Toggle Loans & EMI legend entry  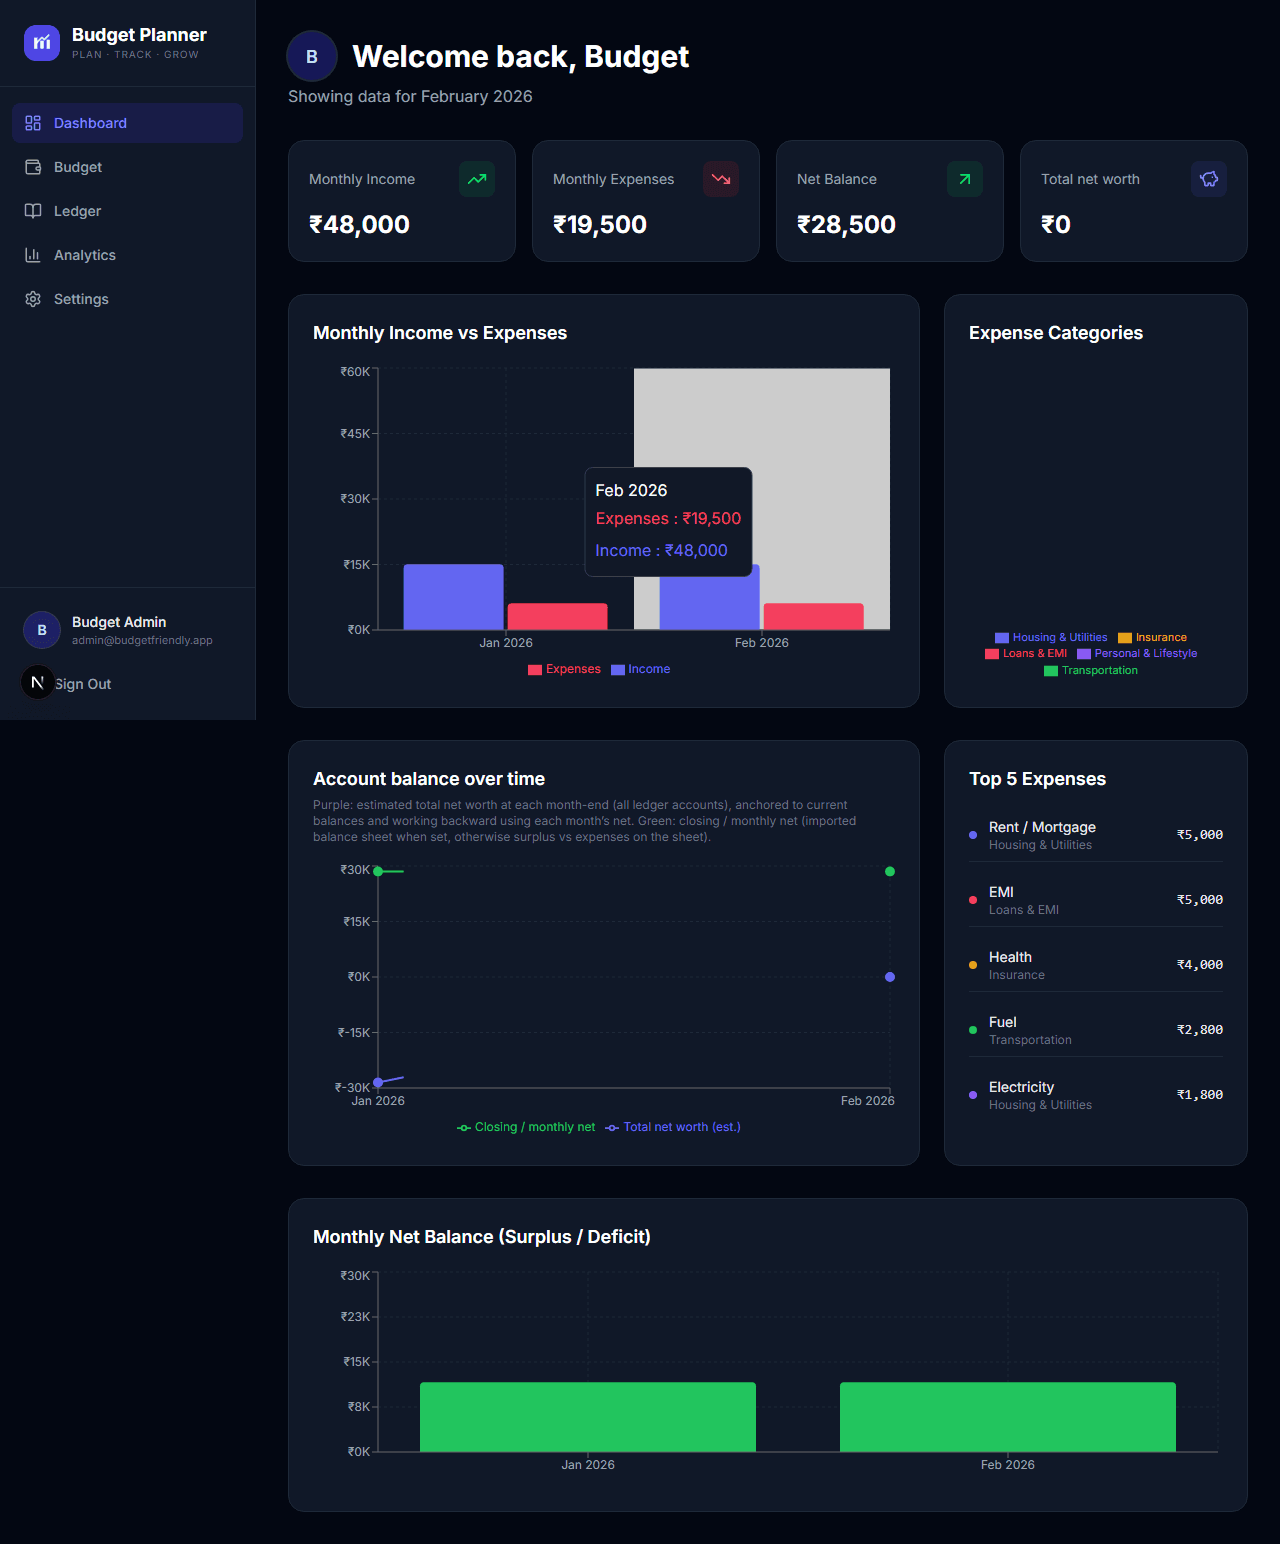coord(1026,653)
